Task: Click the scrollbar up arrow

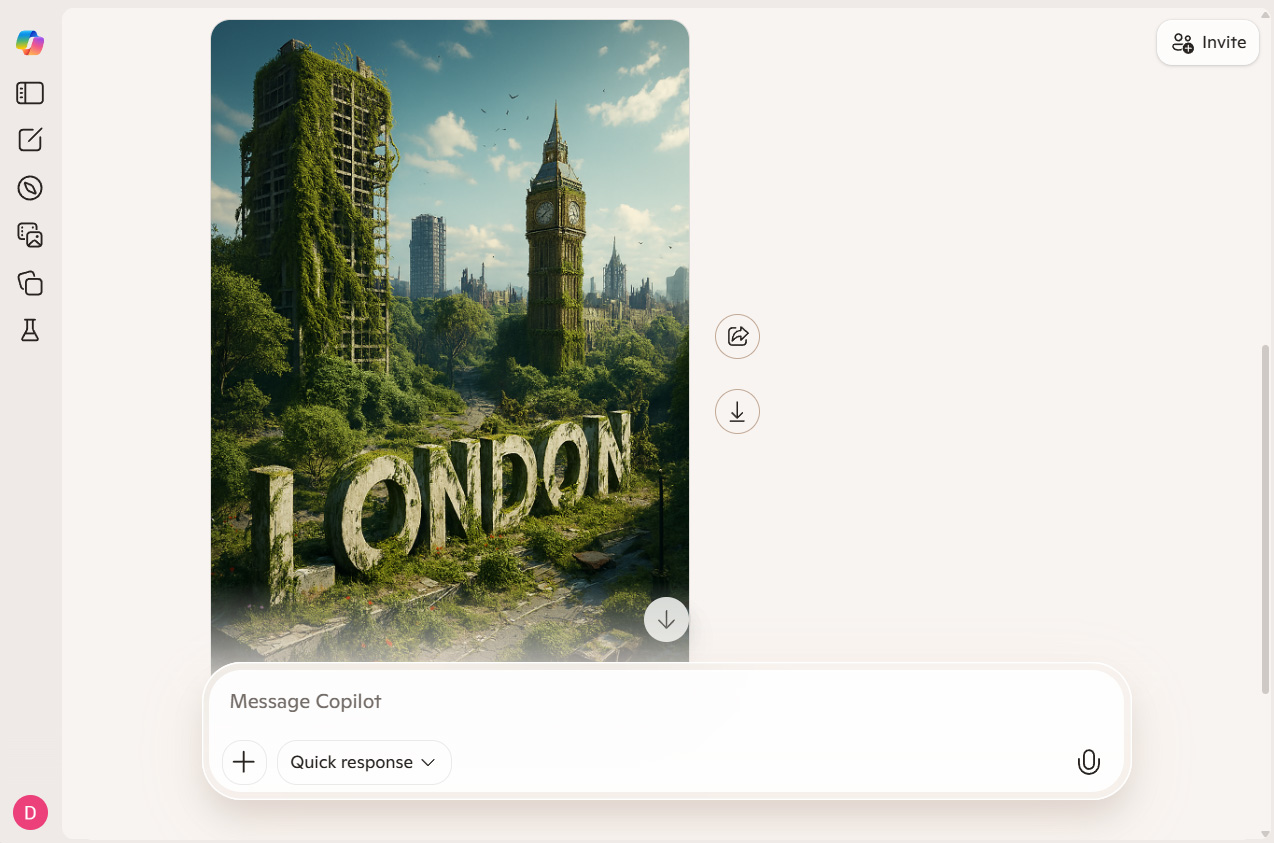Action: pos(1266,13)
